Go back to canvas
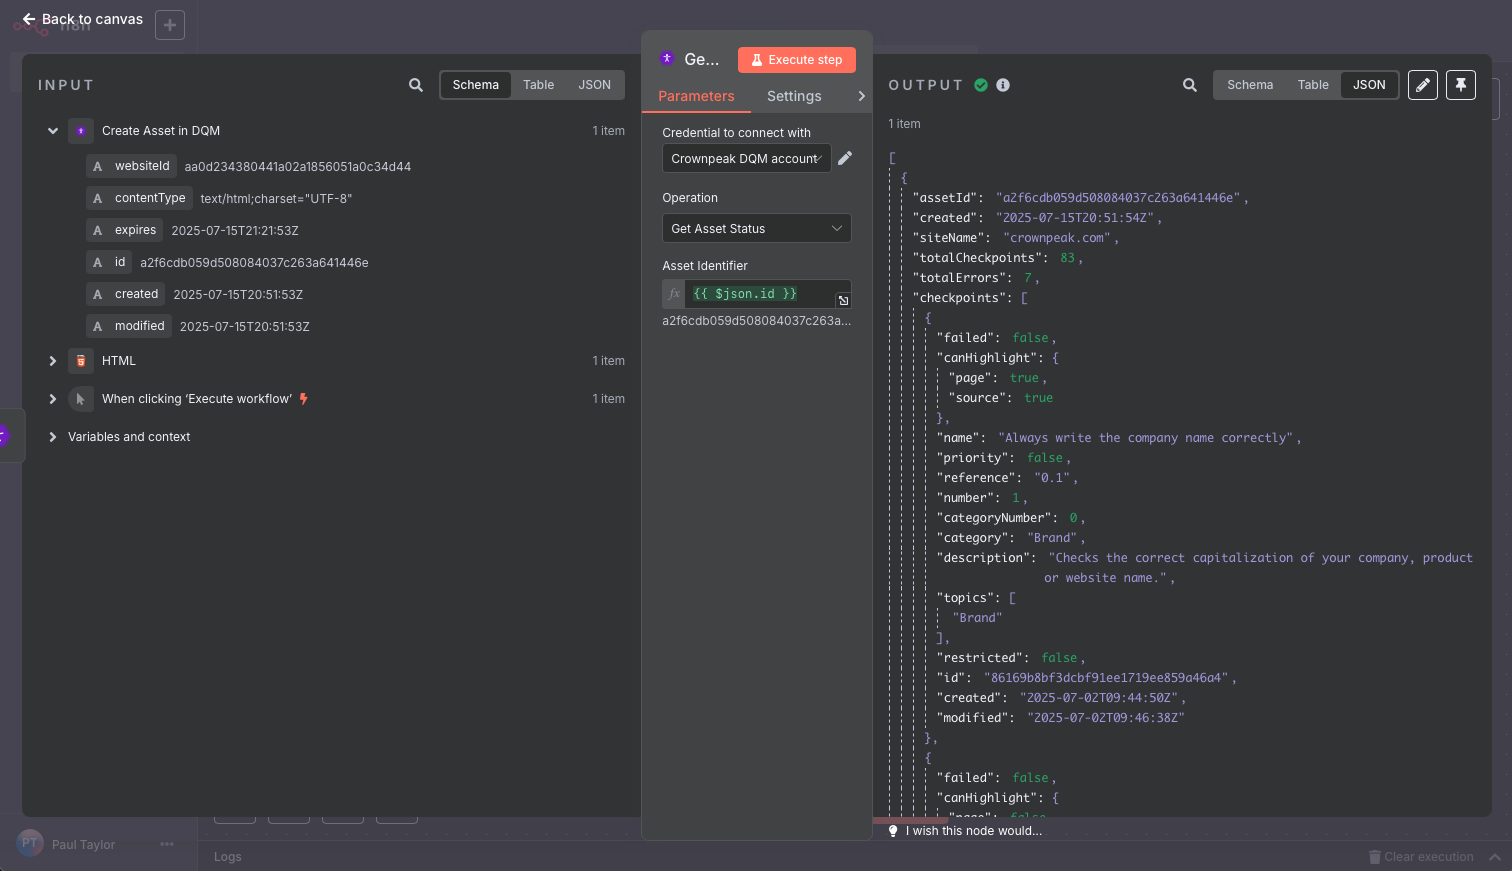The height and width of the screenshot is (871, 1512). click(83, 19)
